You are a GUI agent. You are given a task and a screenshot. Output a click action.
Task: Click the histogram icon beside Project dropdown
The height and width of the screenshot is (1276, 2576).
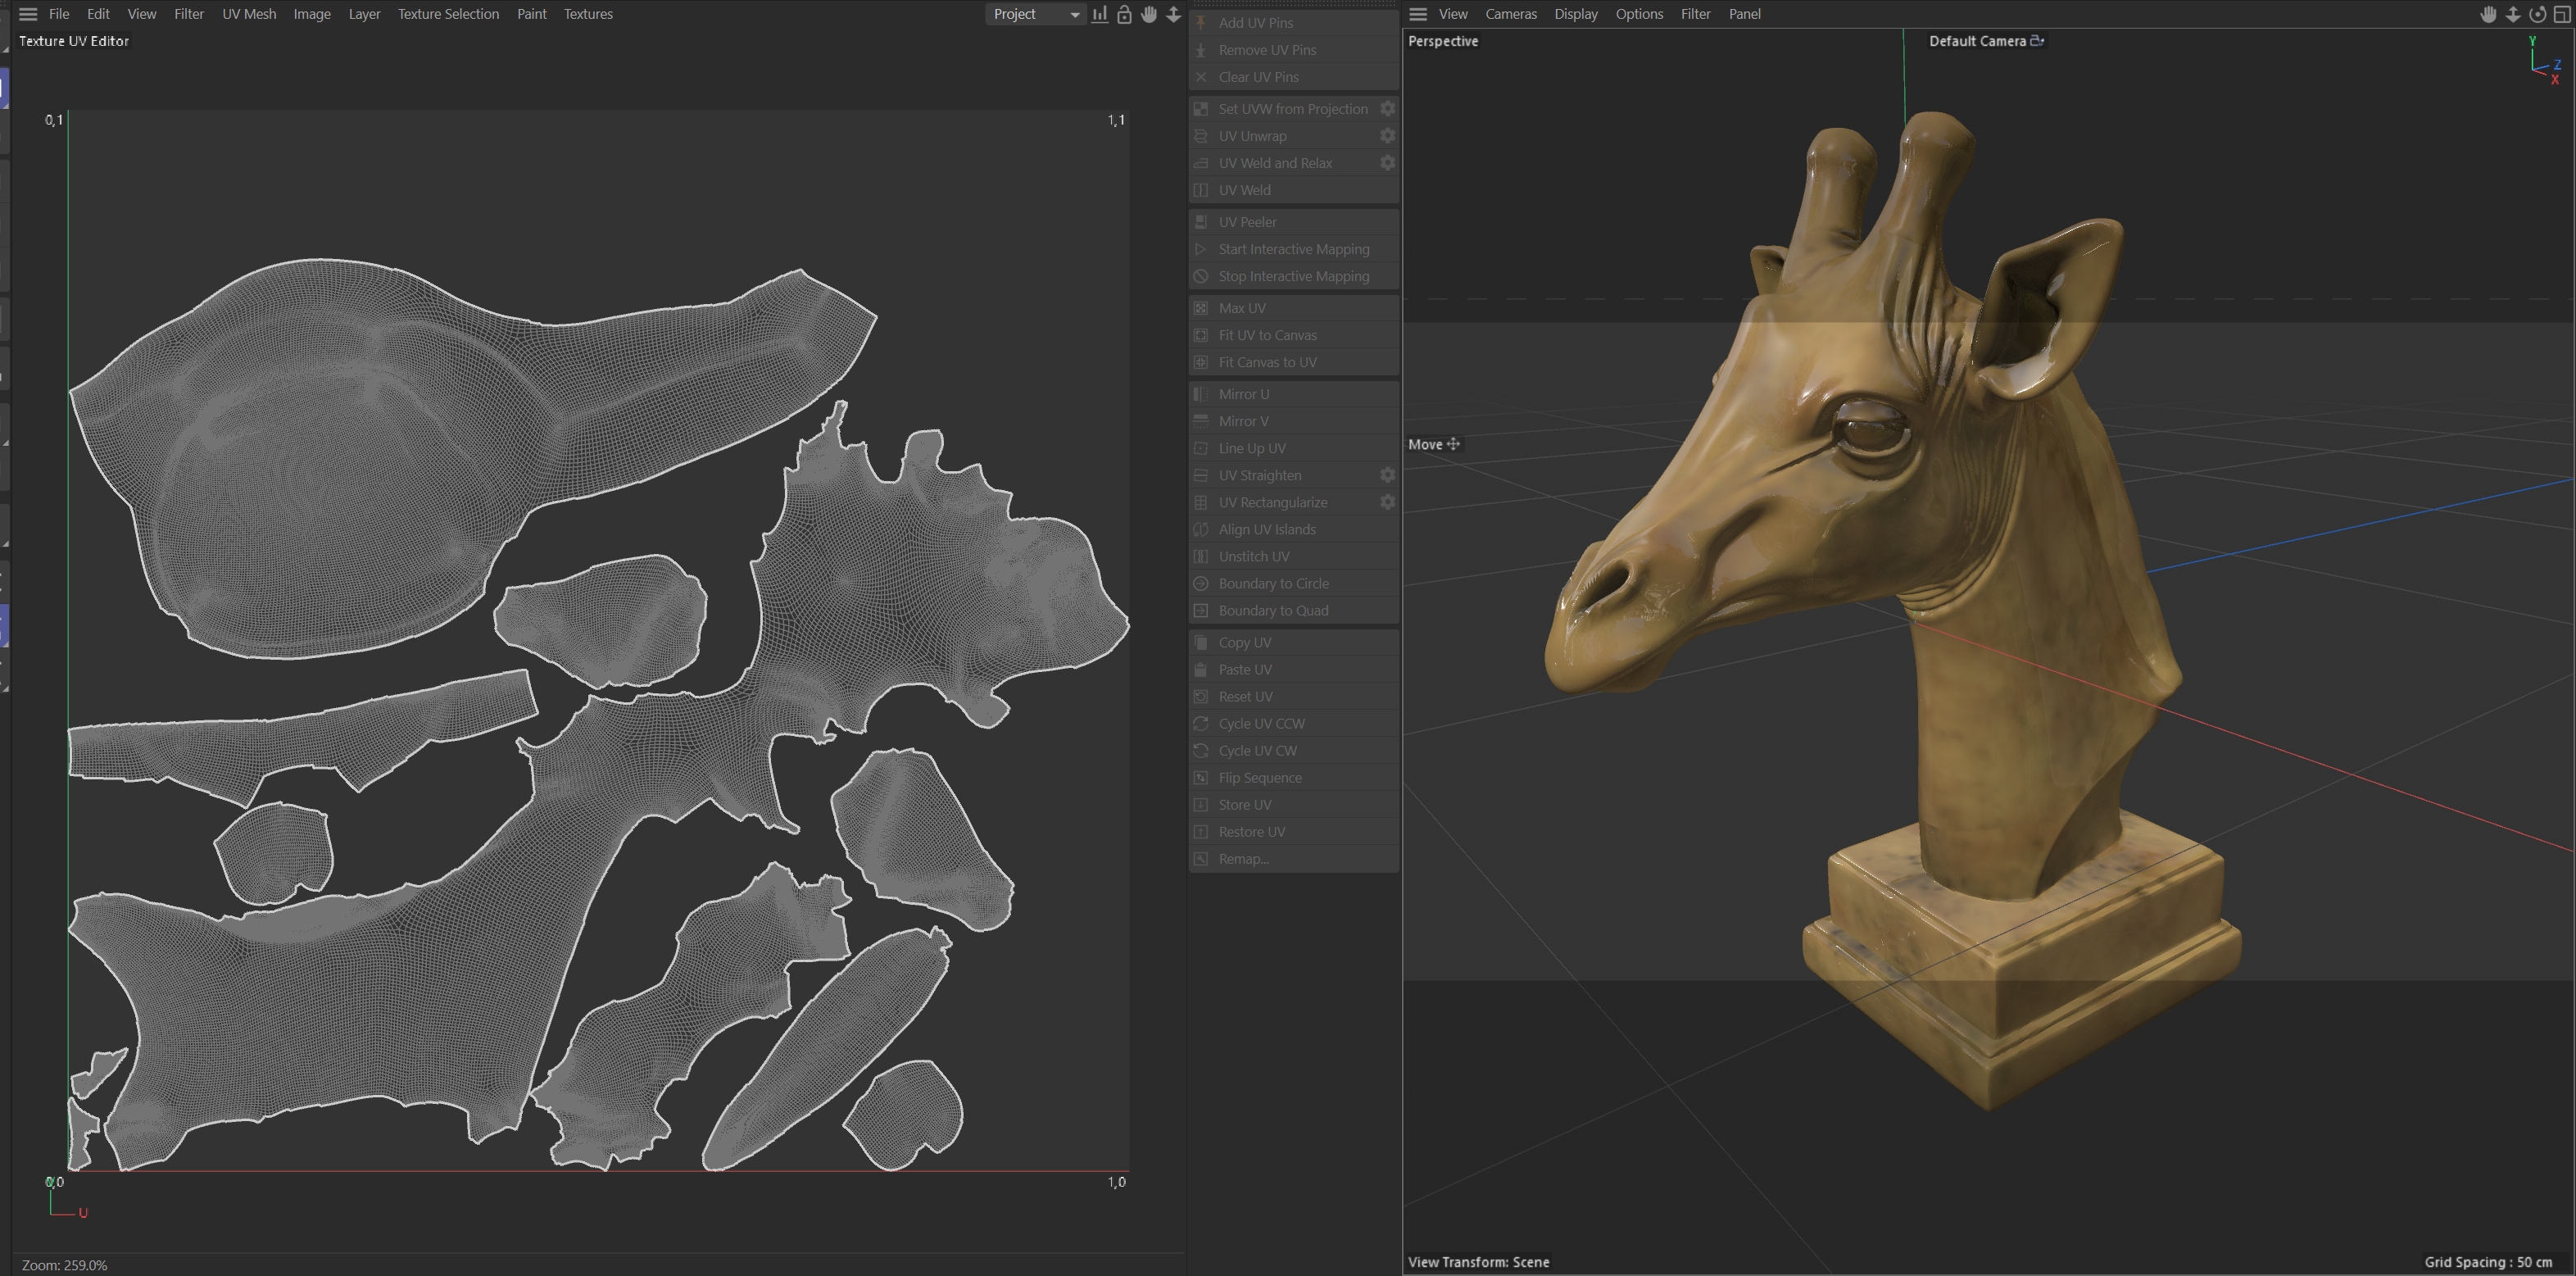tap(1100, 14)
